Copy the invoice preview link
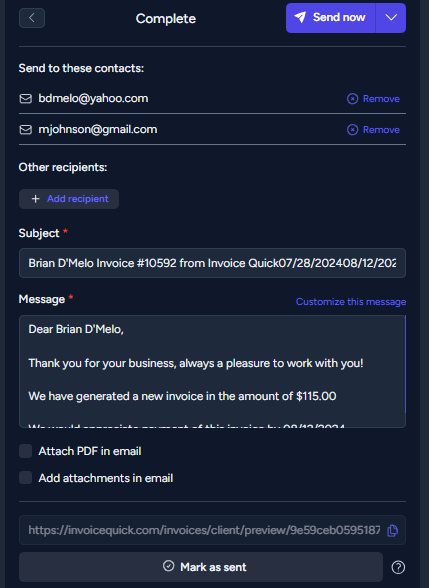Viewport: 429px width, 588px height. pos(392,530)
